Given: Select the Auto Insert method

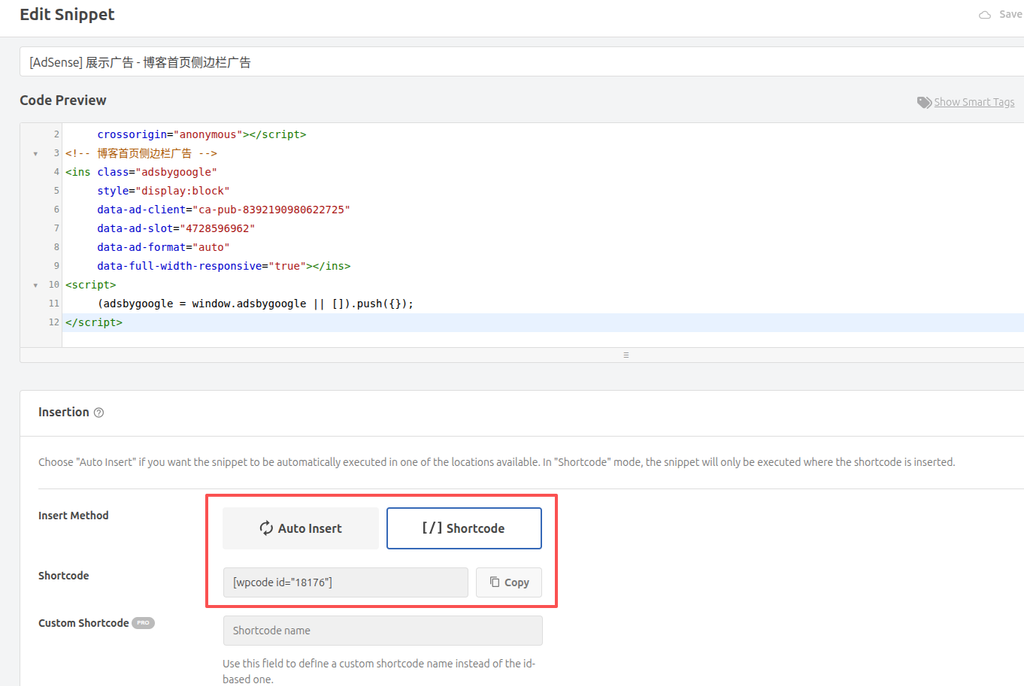Looking at the screenshot, I should [300, 528].
